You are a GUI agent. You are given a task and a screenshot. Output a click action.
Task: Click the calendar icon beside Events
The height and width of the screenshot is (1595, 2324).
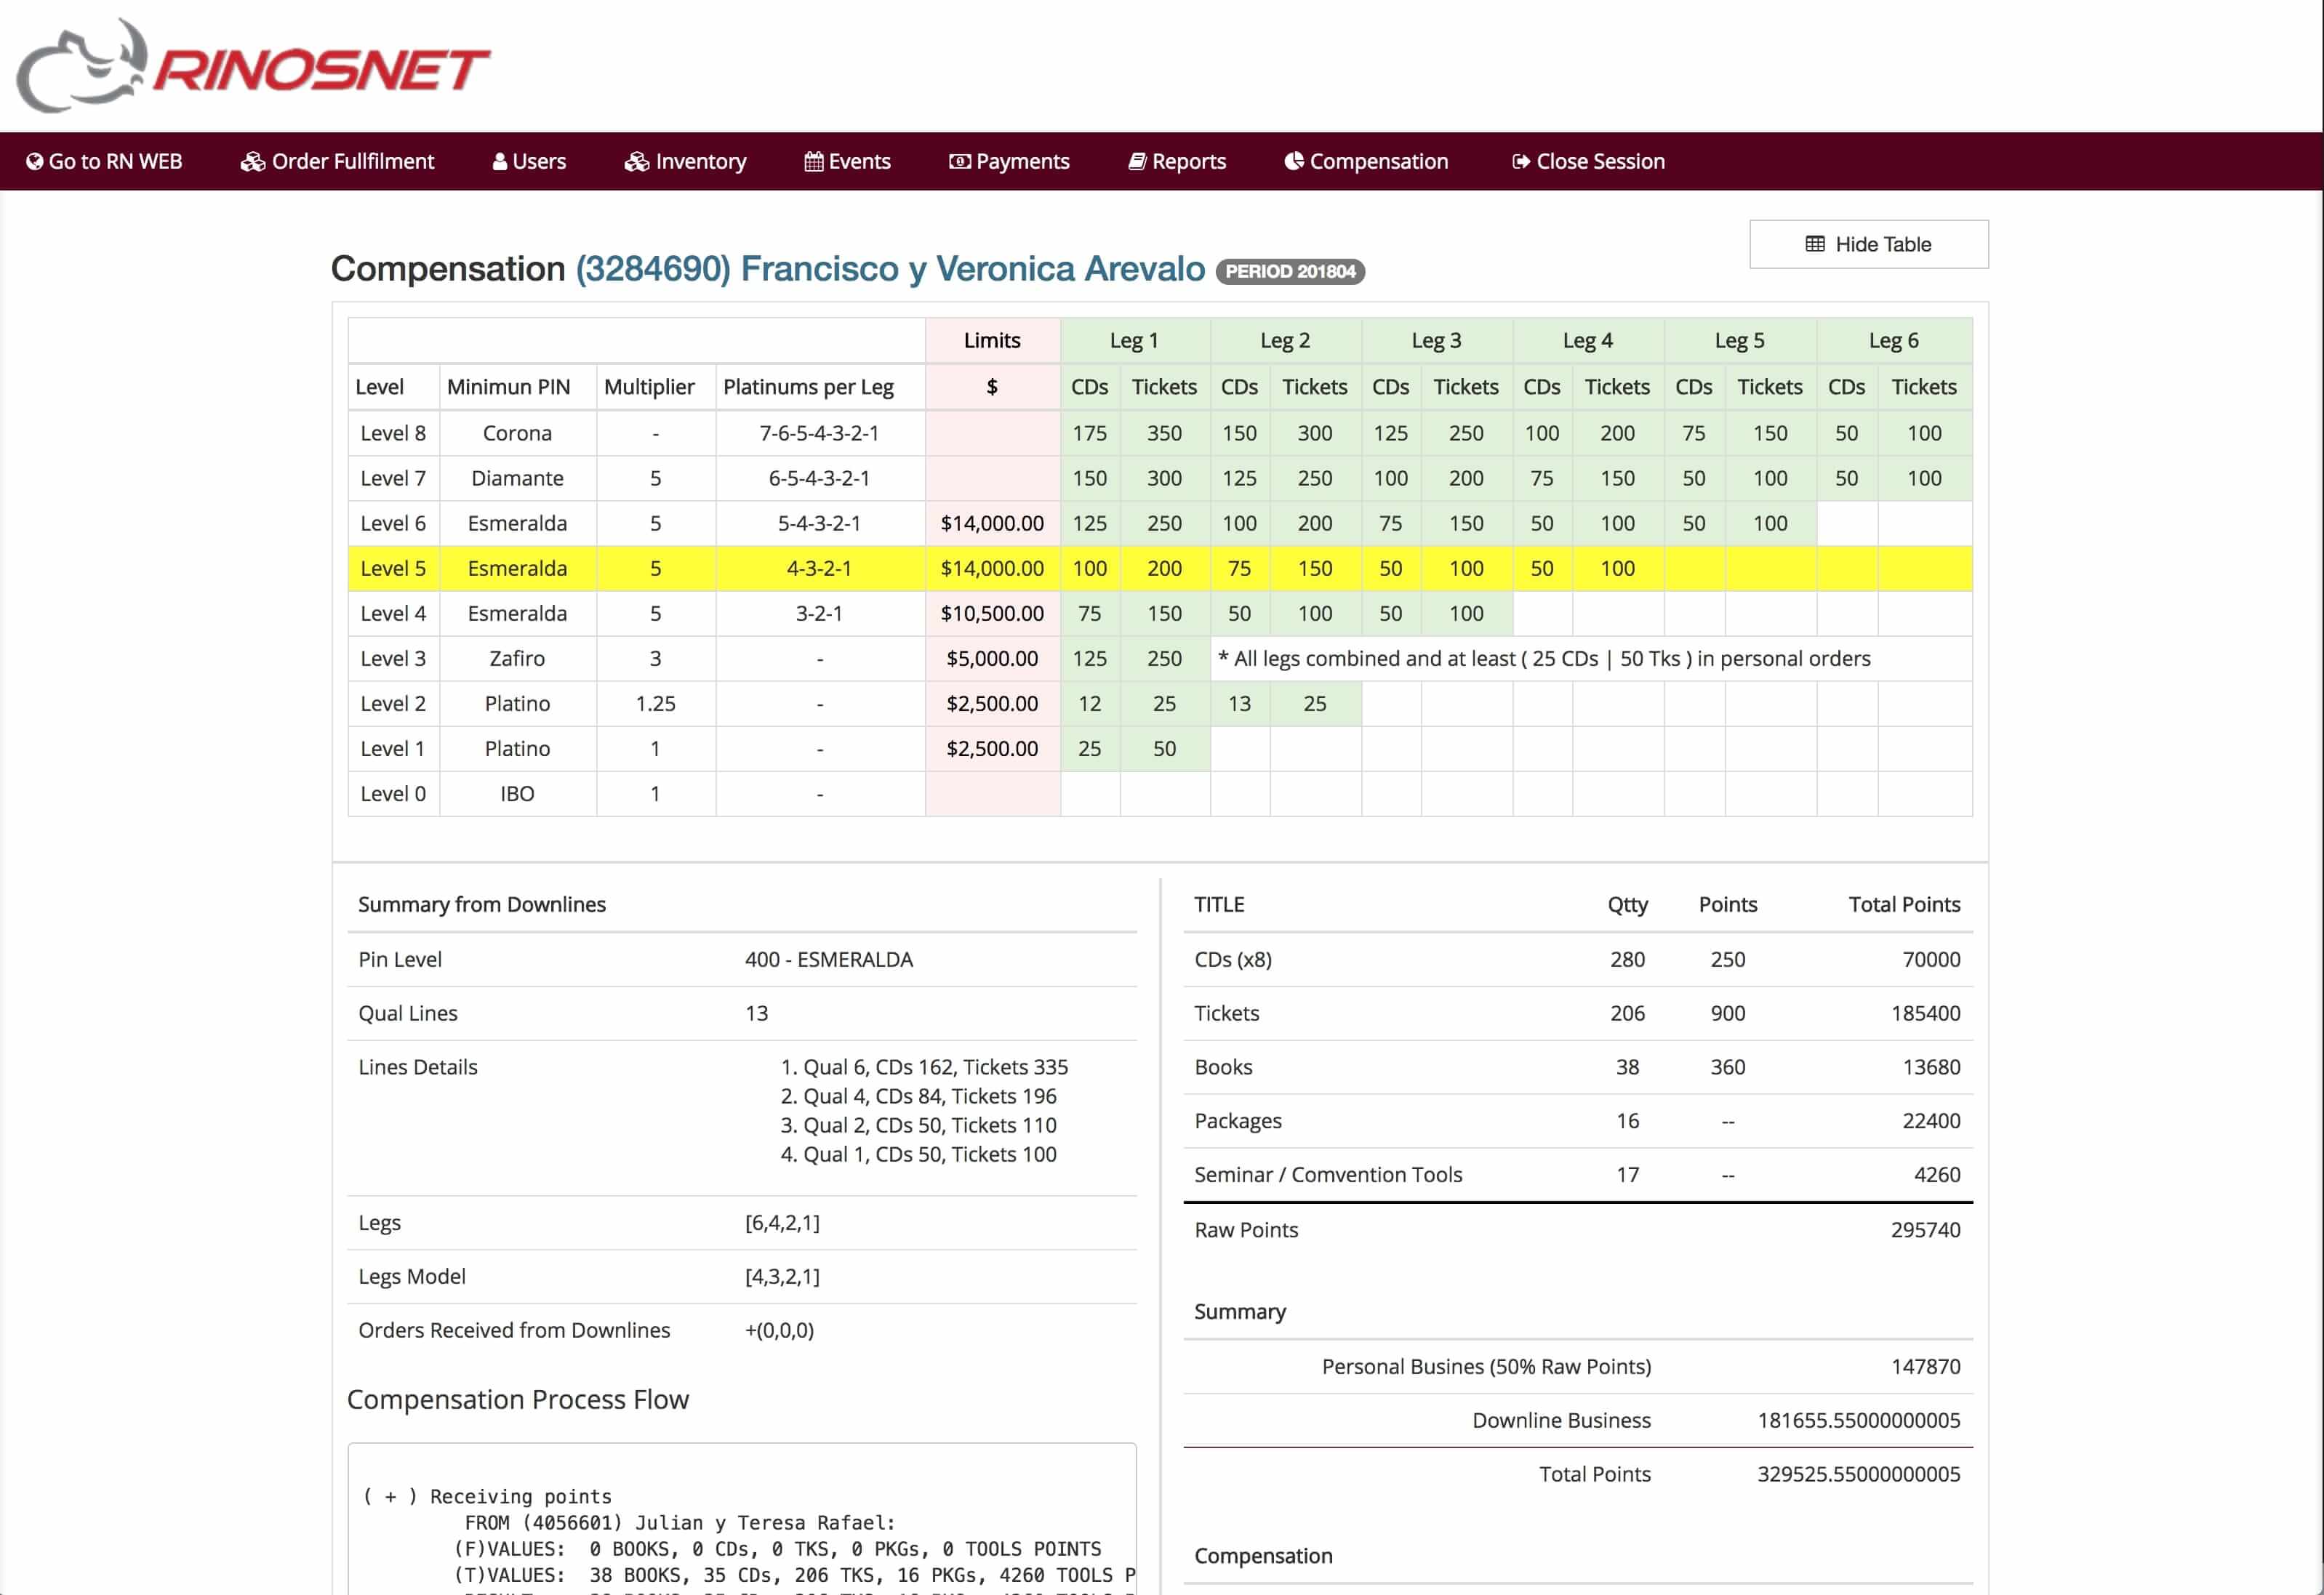[x=814, y=161]
